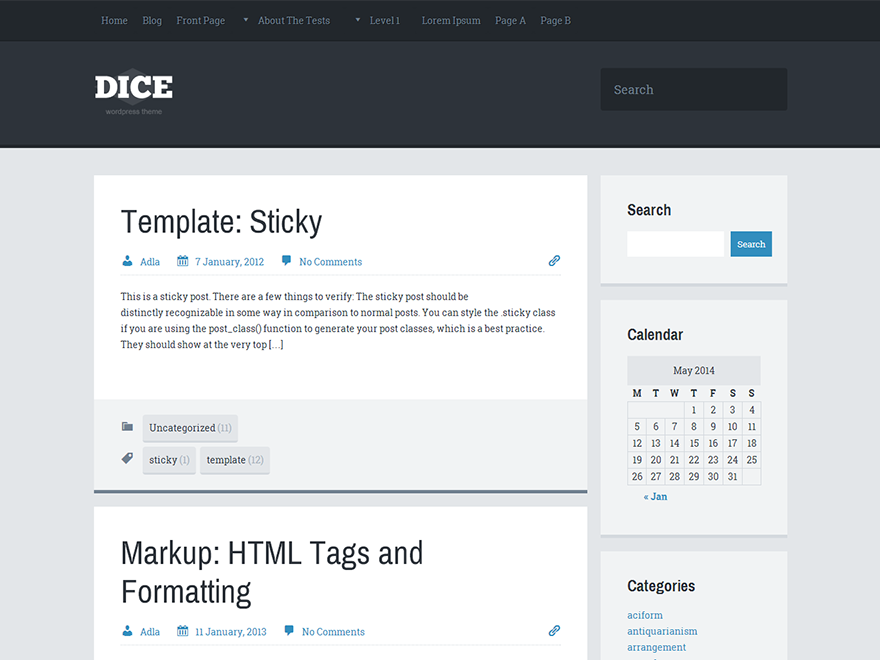This screenshot has height=660, width=880.
Task: Click the comment bubble icon near No Comments
Action: [287, 261]
